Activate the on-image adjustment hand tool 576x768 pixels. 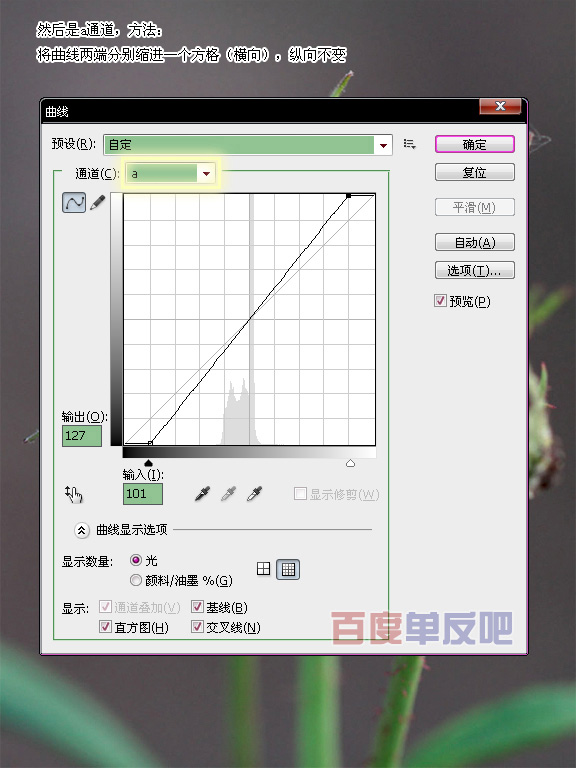(74, 494)
